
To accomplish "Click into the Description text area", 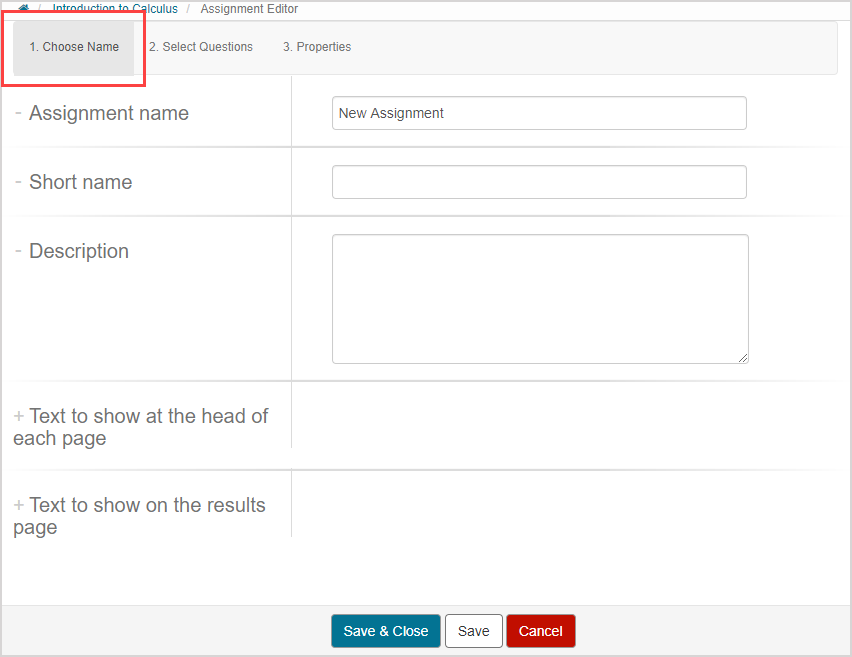I will click(x=539, y=298).
